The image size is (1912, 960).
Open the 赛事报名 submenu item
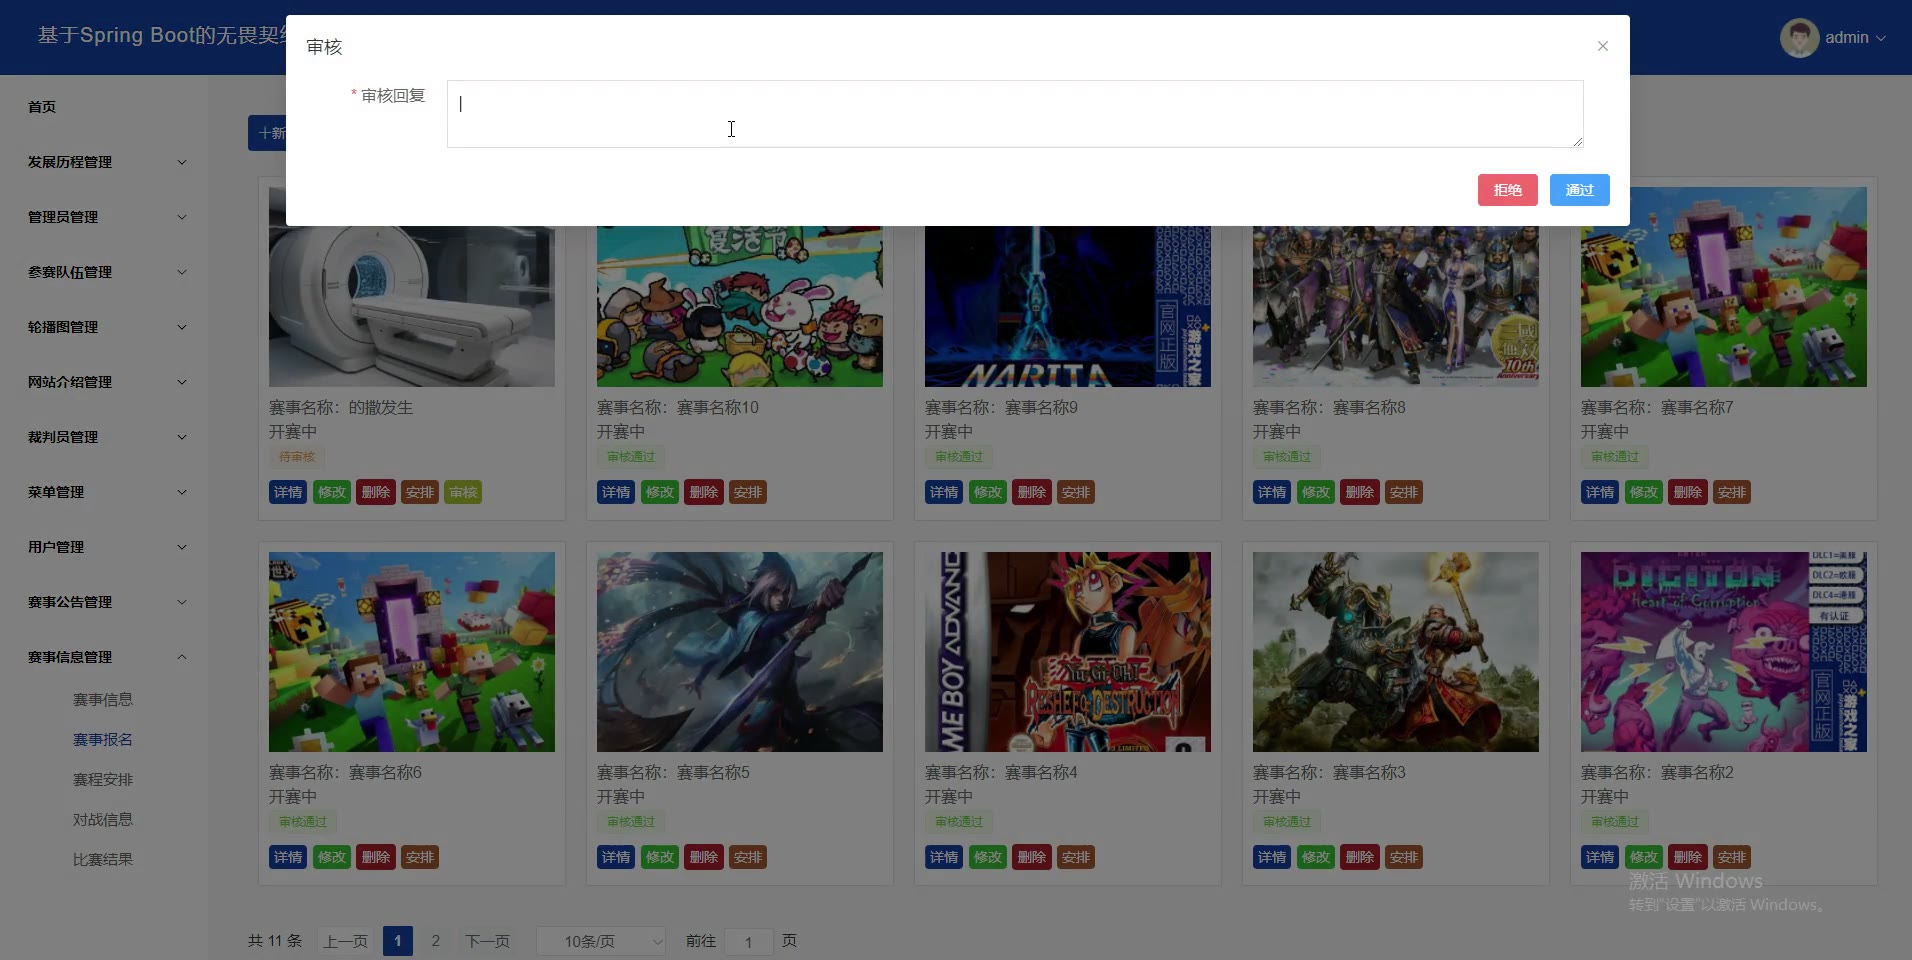pos(103,740)
